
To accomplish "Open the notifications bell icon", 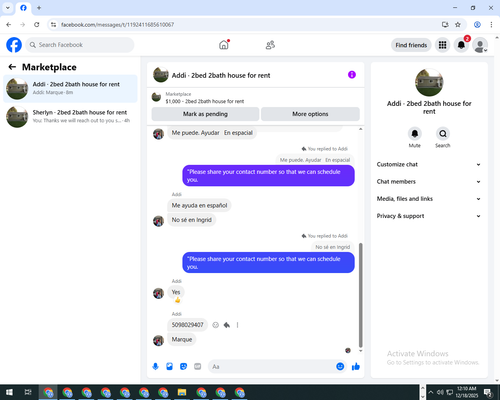I will (x=461, y=45).
